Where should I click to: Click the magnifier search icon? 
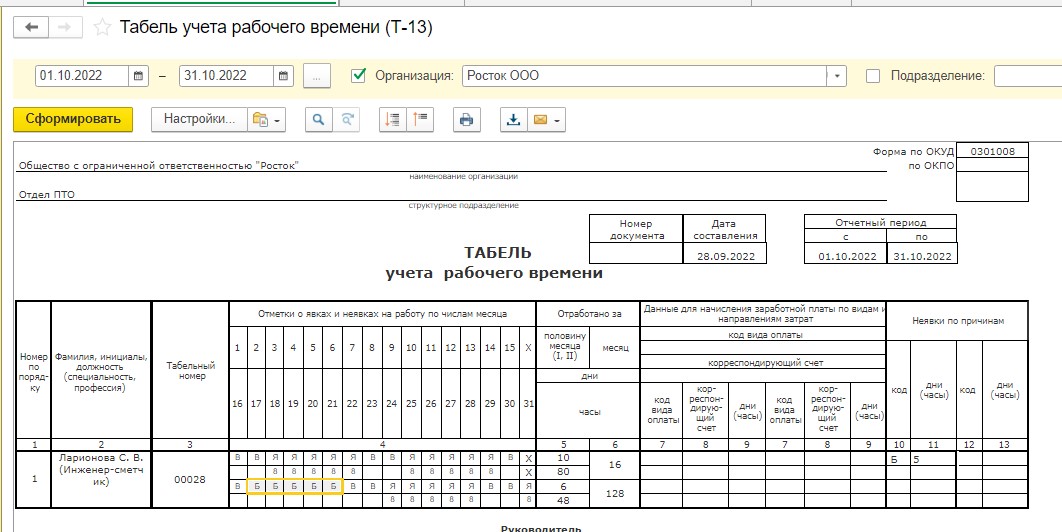pos(318,119)
